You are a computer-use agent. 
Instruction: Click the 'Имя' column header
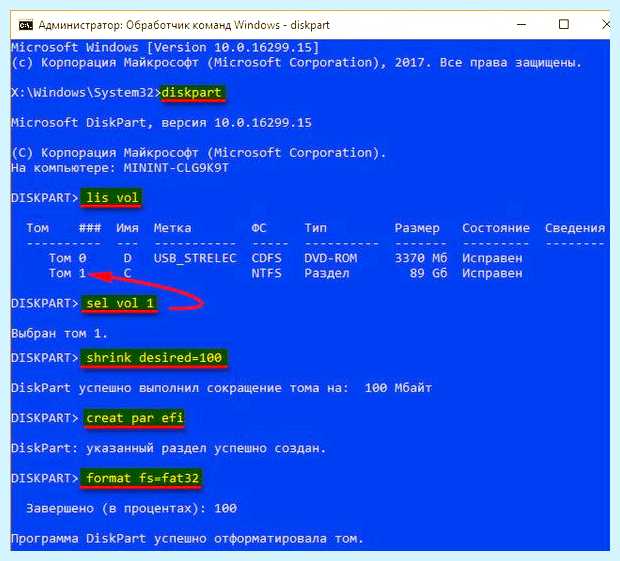point(127,228)
